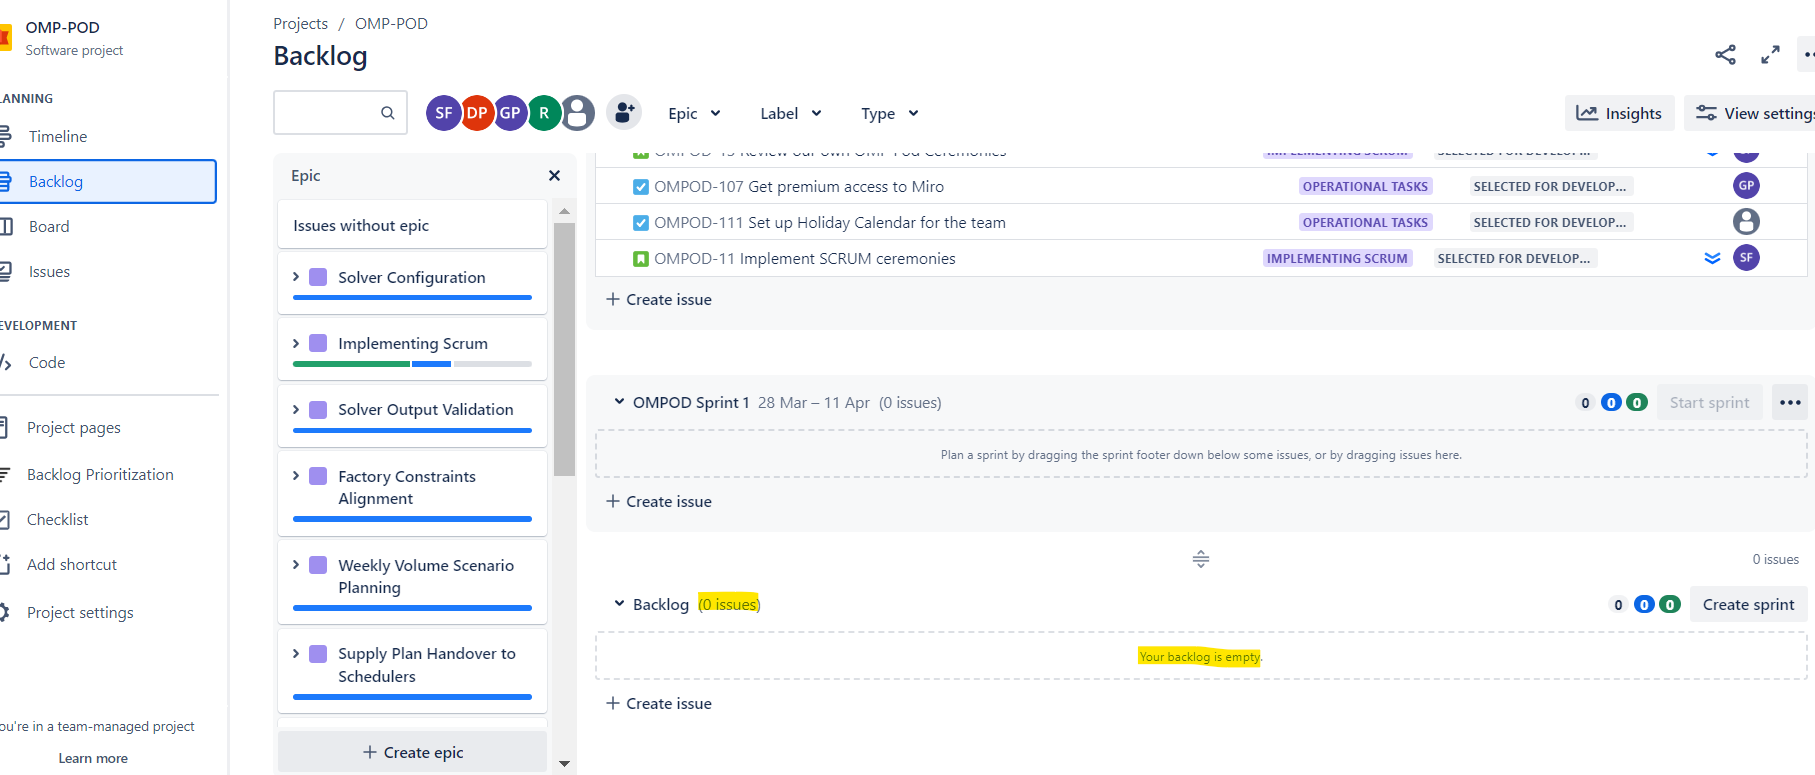
Task: Click the task type checkbox icon for OMPOD-107
Action: (x=641, y=187)
